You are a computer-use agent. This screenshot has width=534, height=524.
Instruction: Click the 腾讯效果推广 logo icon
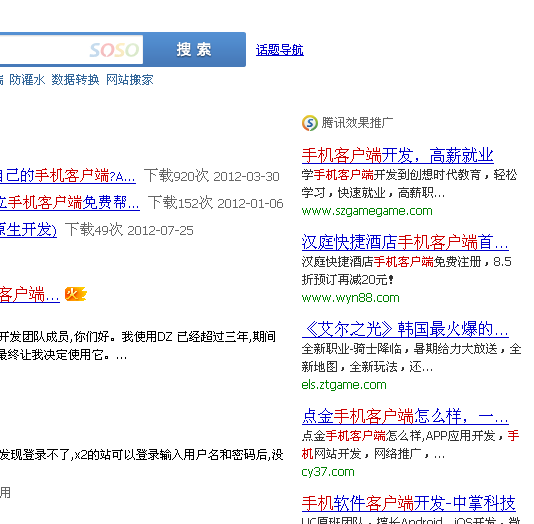310,123
